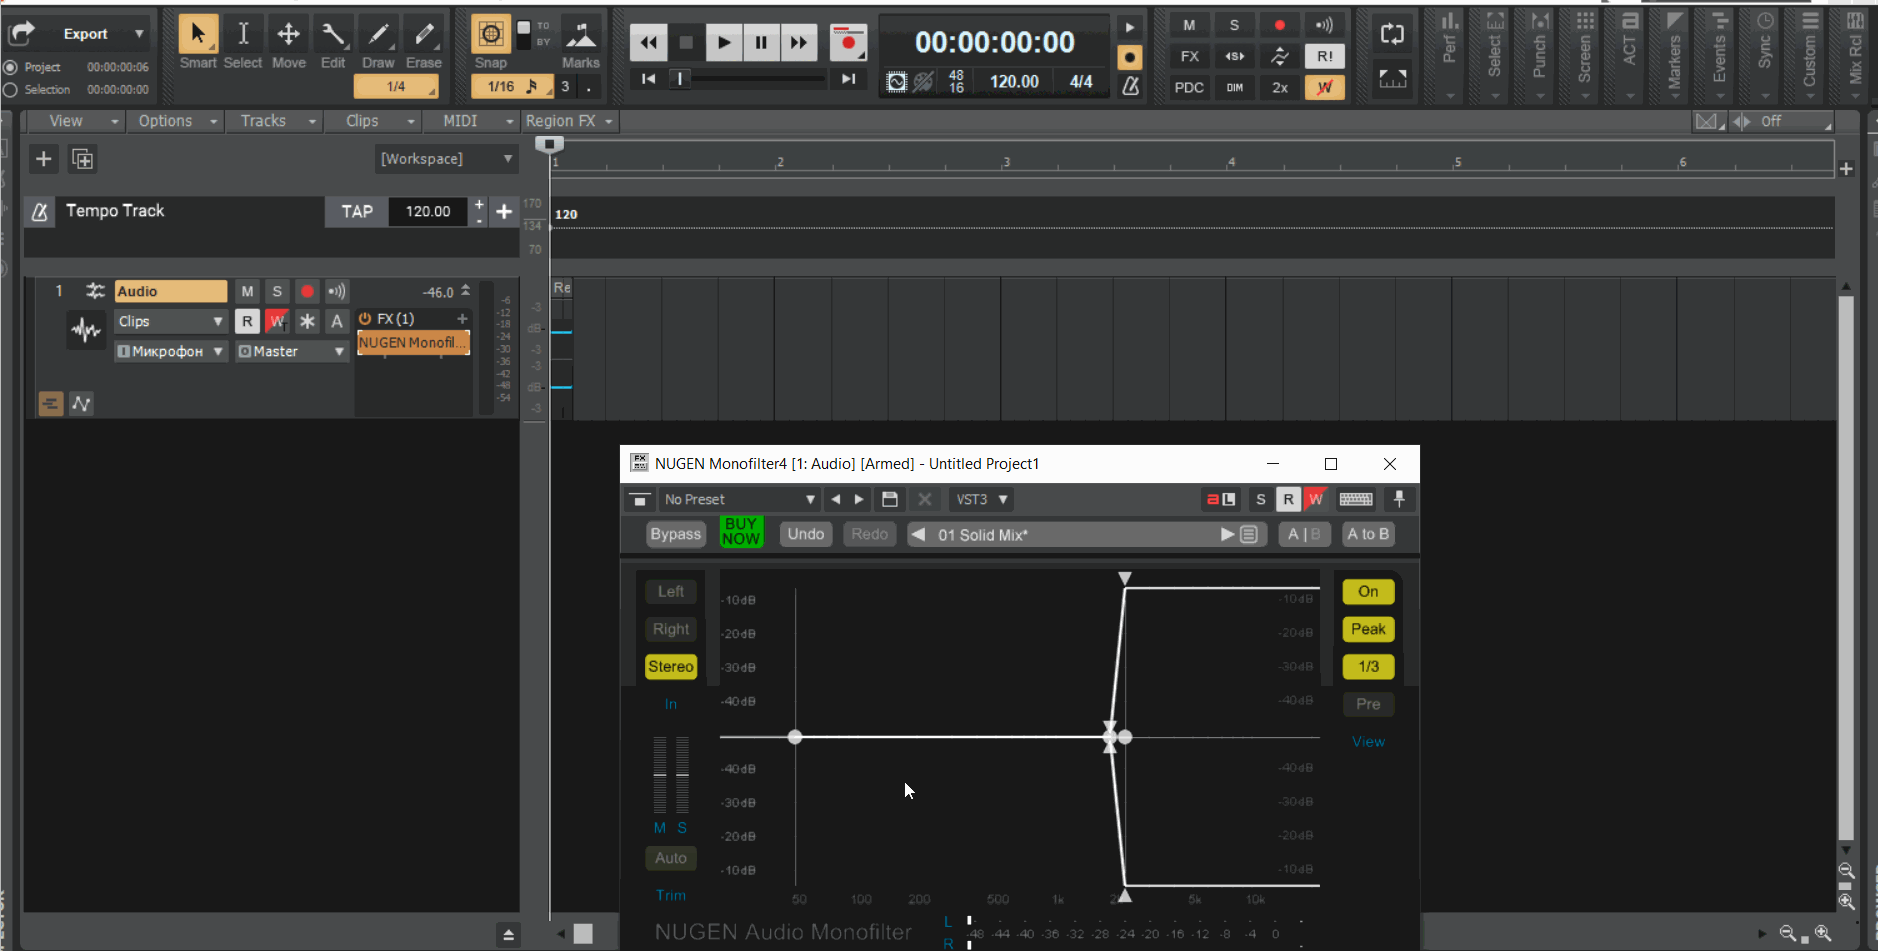
Task: Choose the Erase tool
Action: point(424,35)
